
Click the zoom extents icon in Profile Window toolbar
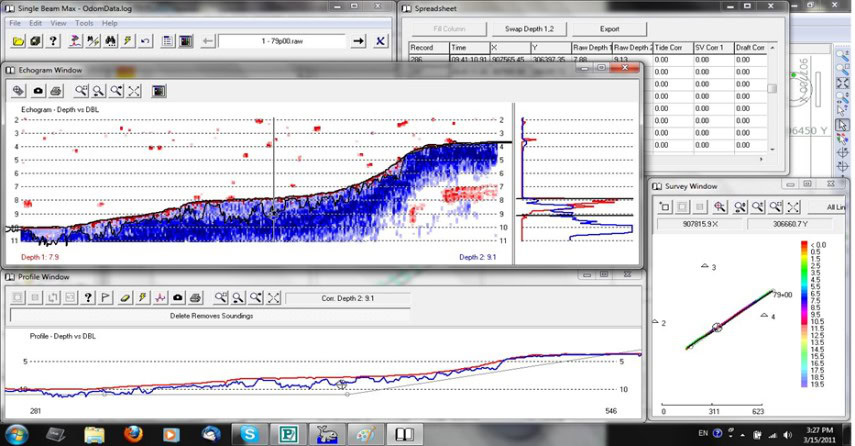[274, 298]
